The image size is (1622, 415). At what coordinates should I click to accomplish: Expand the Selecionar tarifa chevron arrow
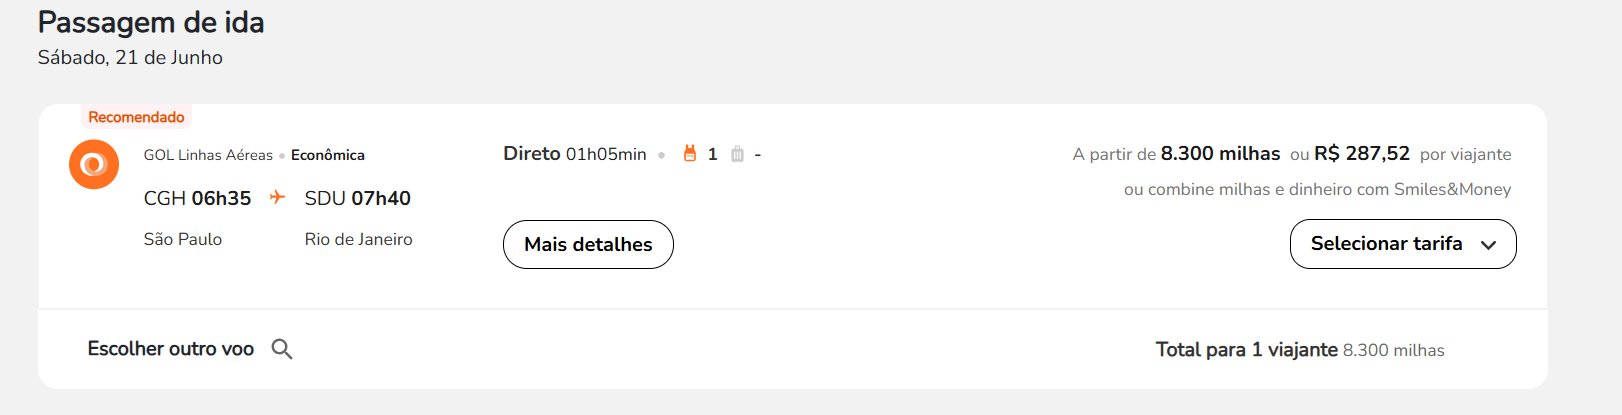tap(1488, 245)
